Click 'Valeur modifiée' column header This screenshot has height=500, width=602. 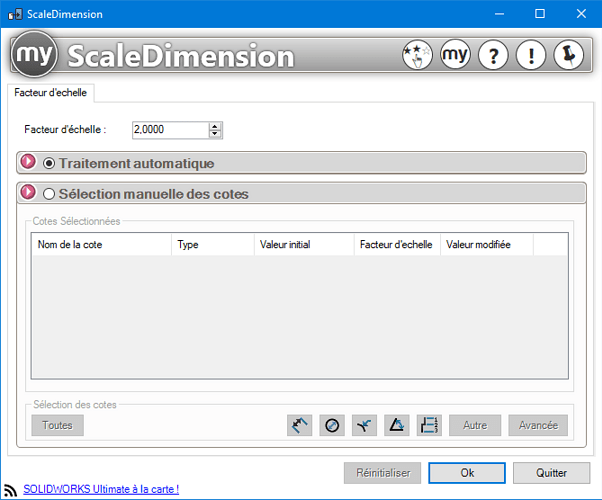[x=487, y=245]
